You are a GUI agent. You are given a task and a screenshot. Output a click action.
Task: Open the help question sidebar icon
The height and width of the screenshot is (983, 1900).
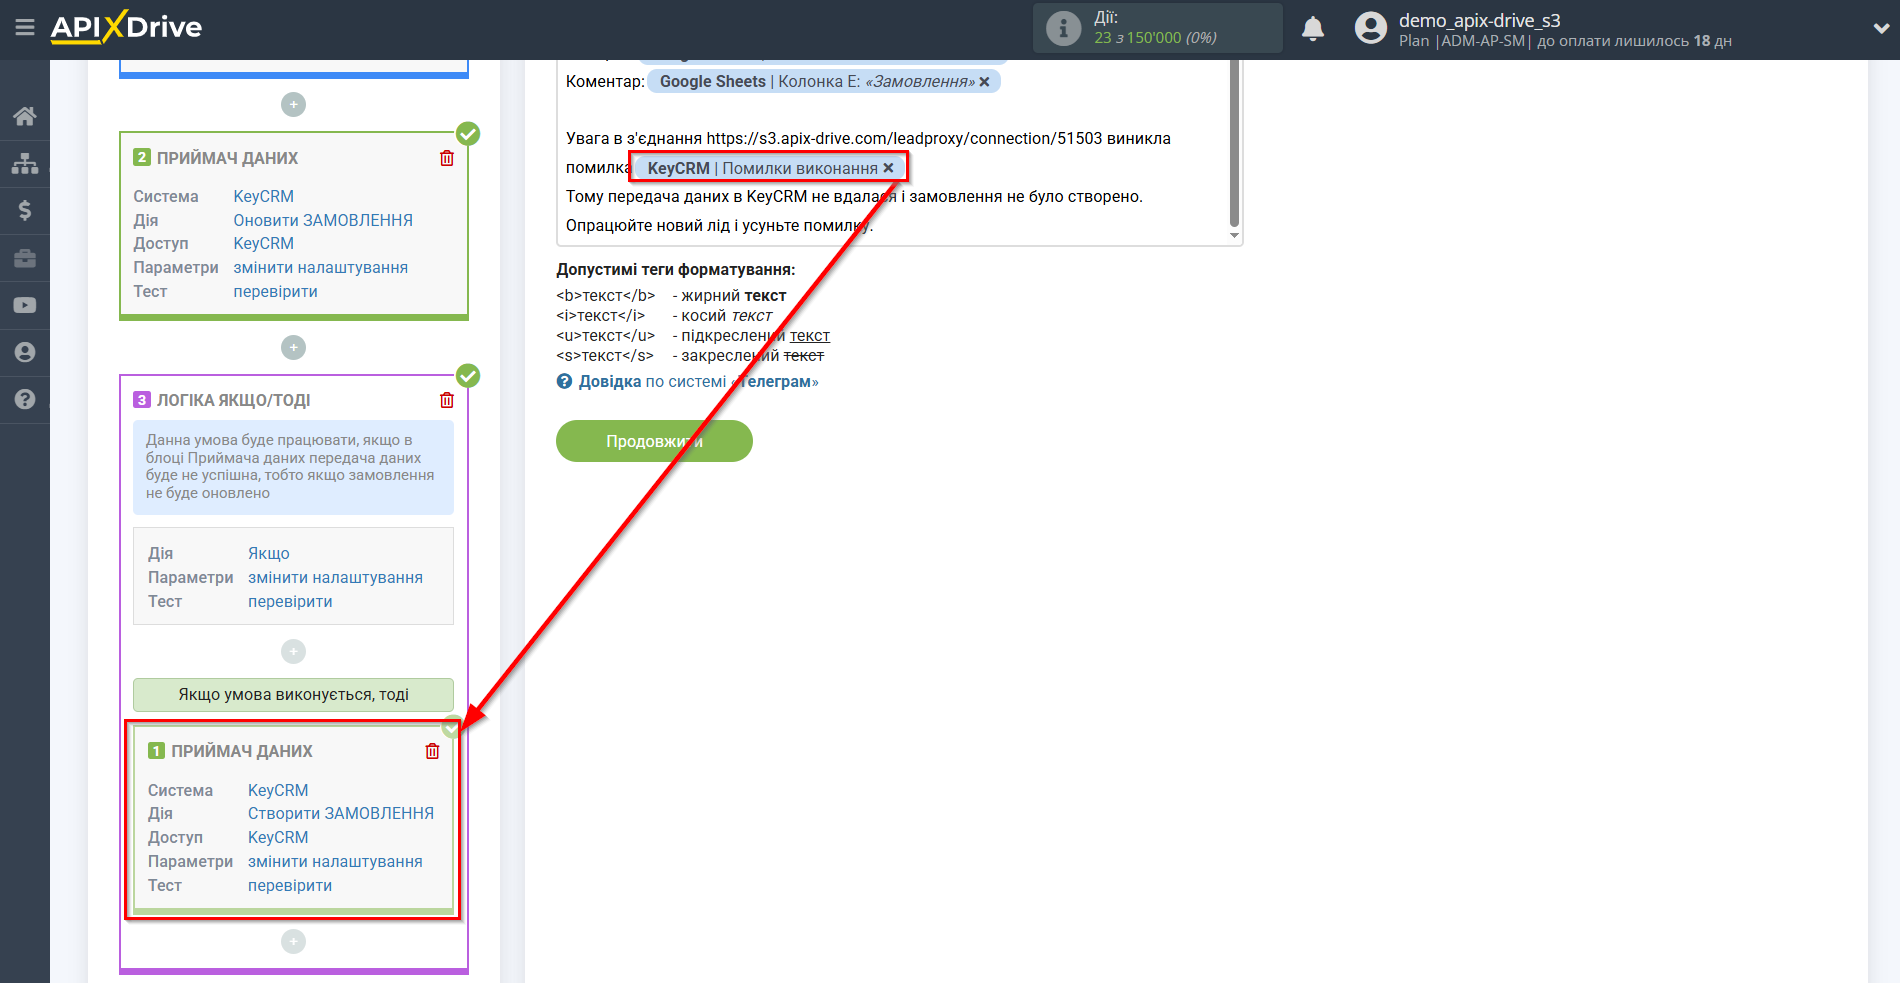pos(25,399)
